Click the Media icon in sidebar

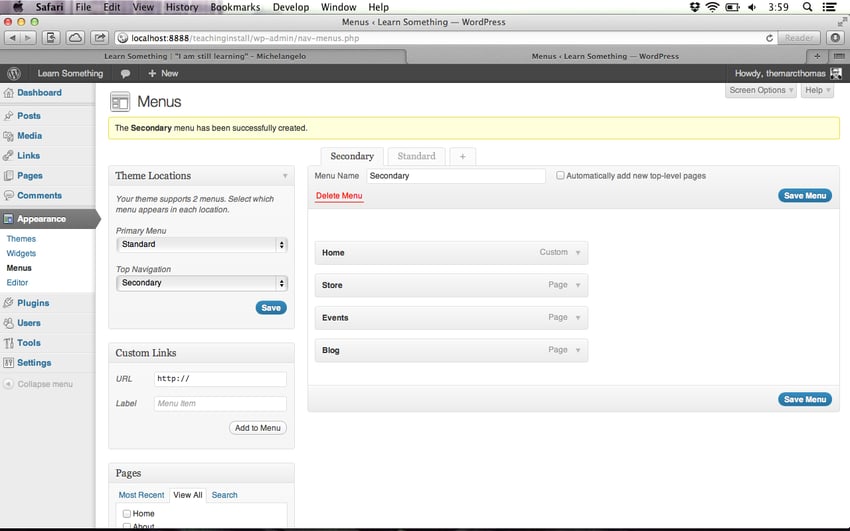coord(8,136)
